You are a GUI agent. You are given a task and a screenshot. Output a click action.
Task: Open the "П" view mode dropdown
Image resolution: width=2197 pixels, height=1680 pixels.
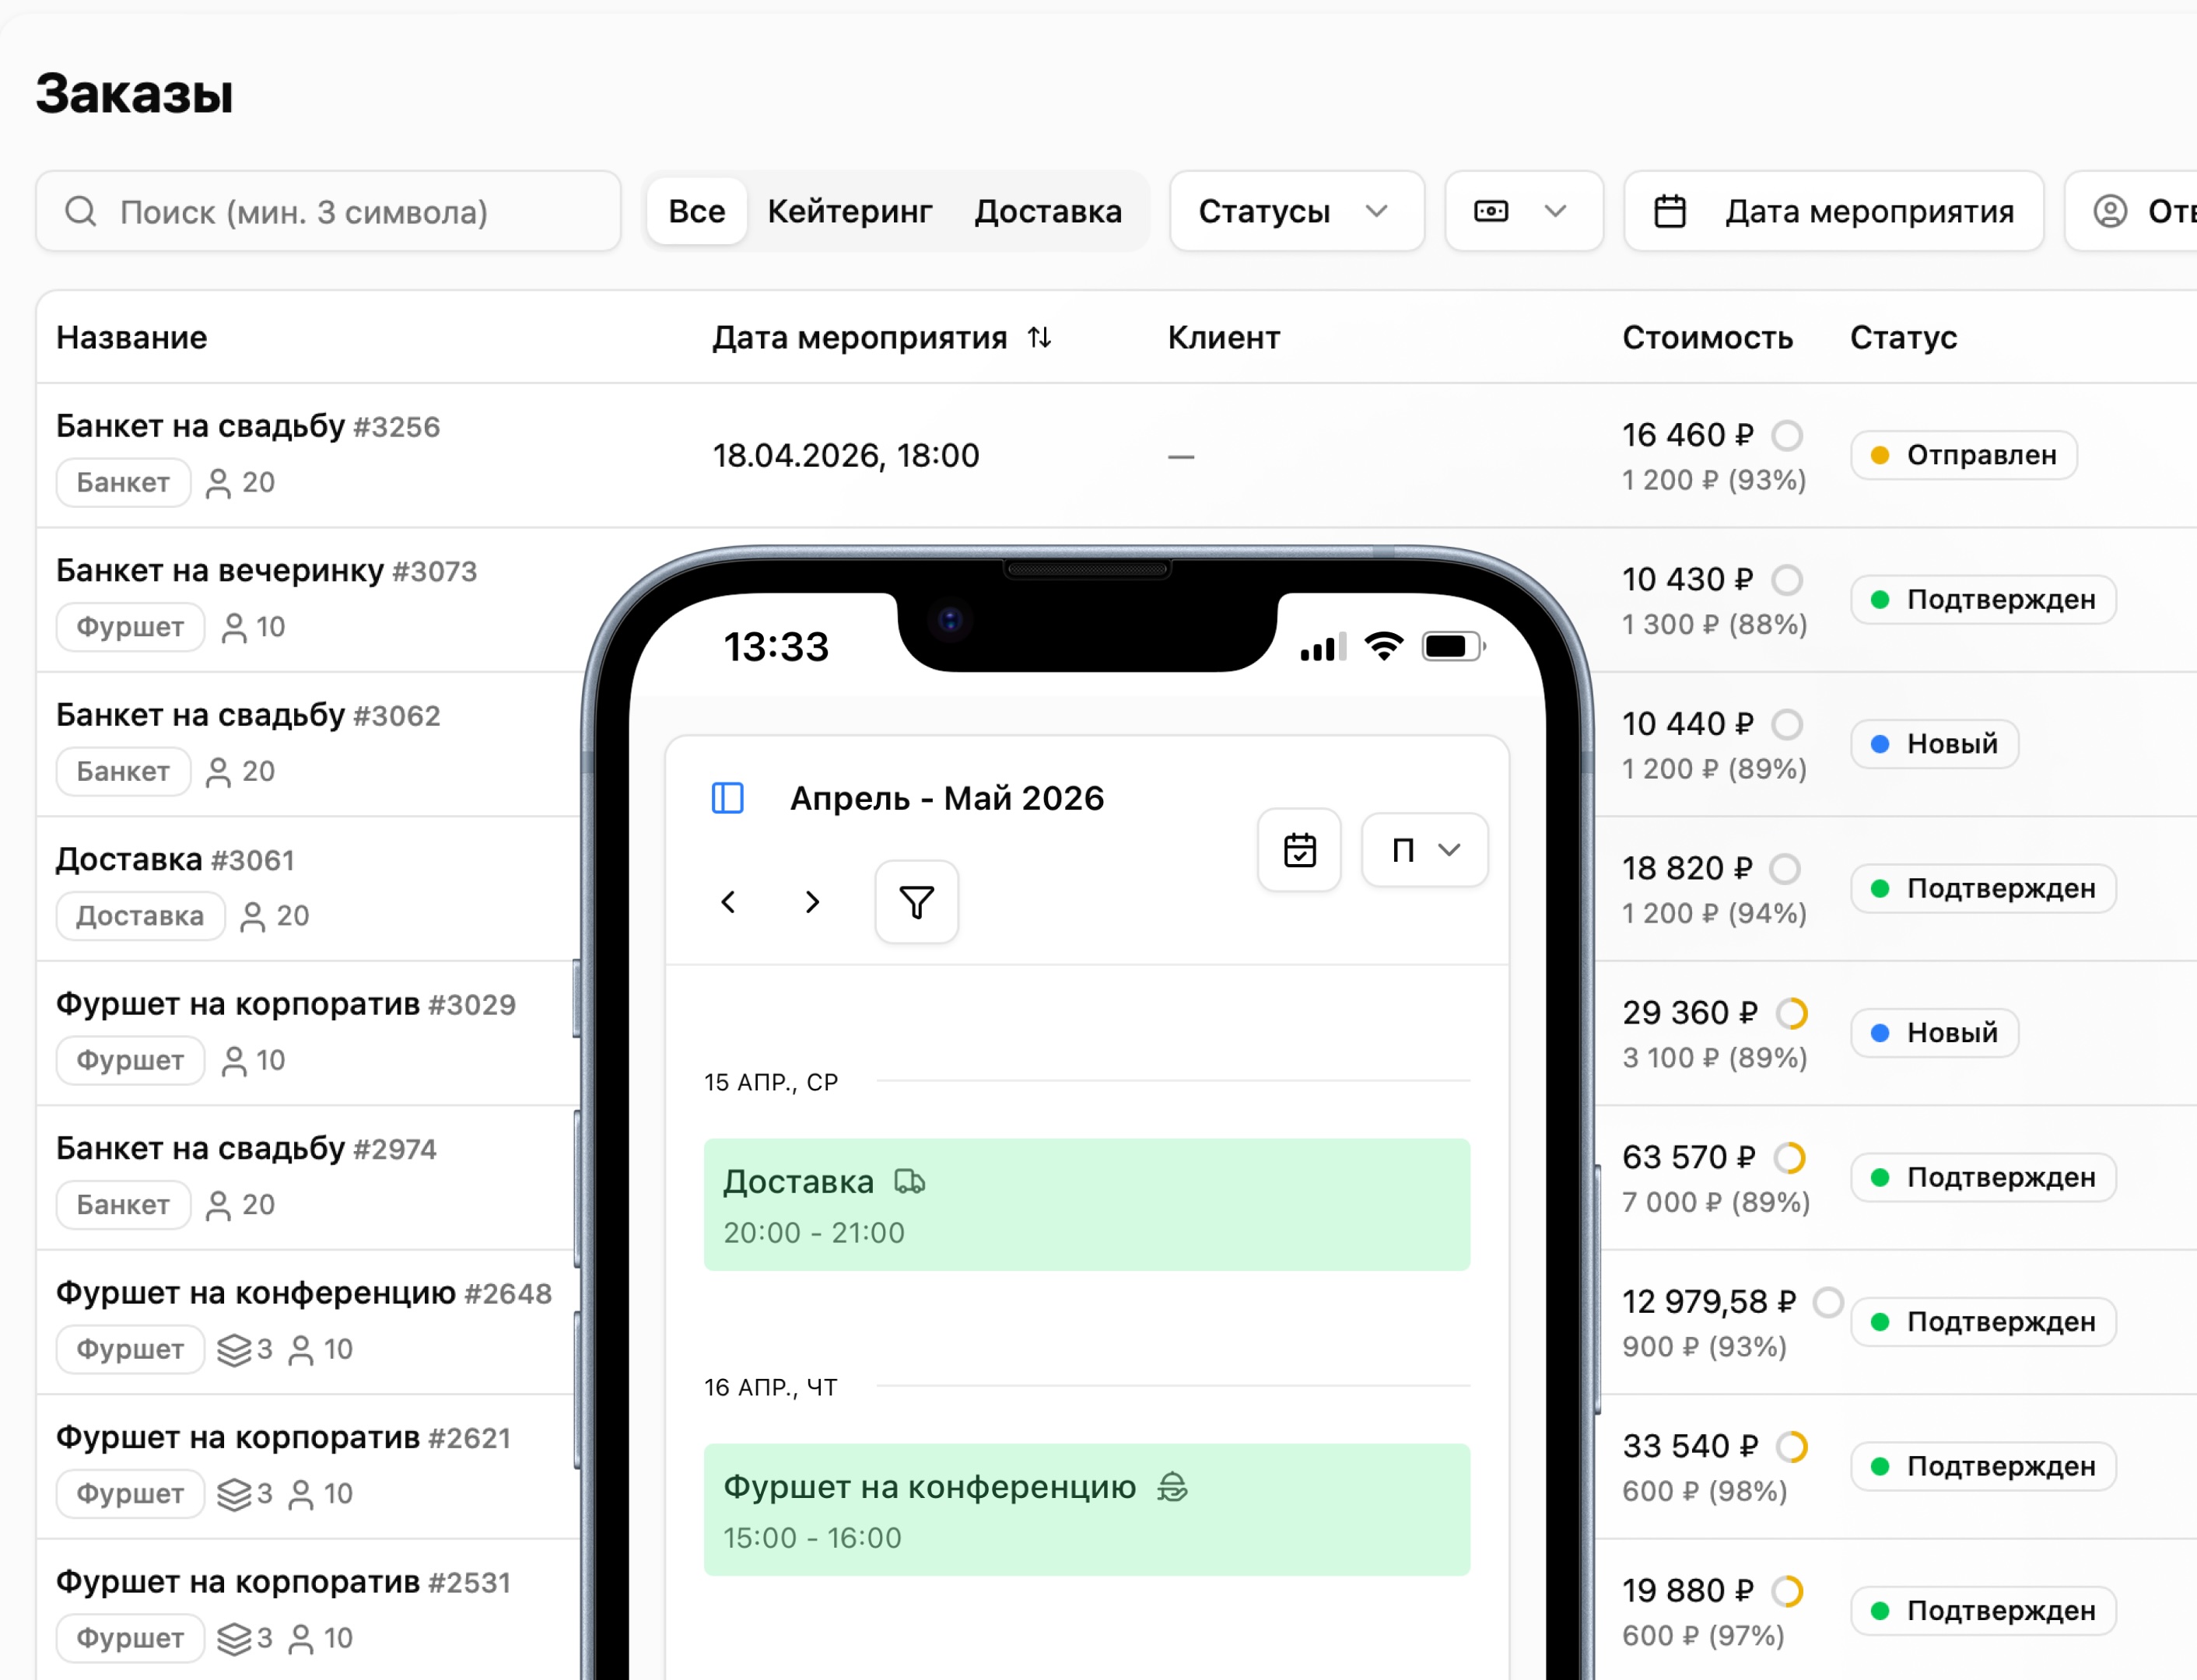coord(1424,850)
